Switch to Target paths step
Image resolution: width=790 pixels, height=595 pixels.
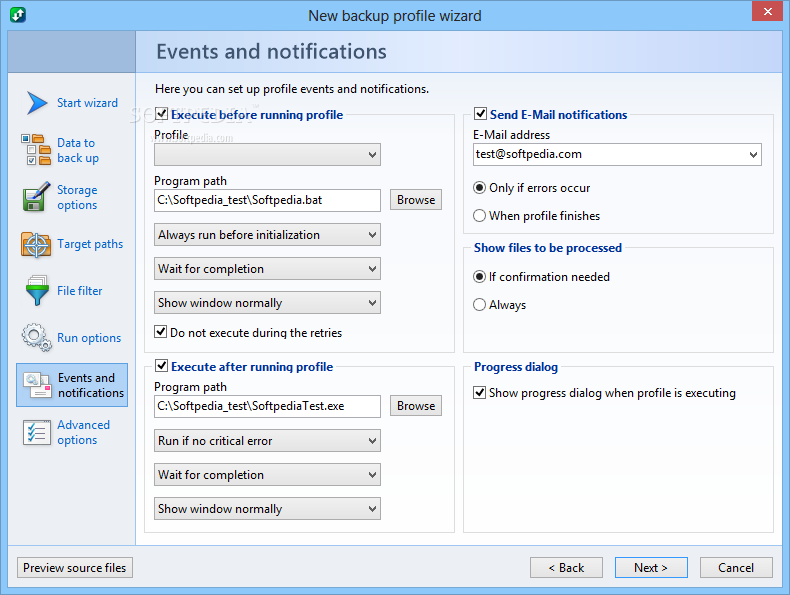point(90,244)
